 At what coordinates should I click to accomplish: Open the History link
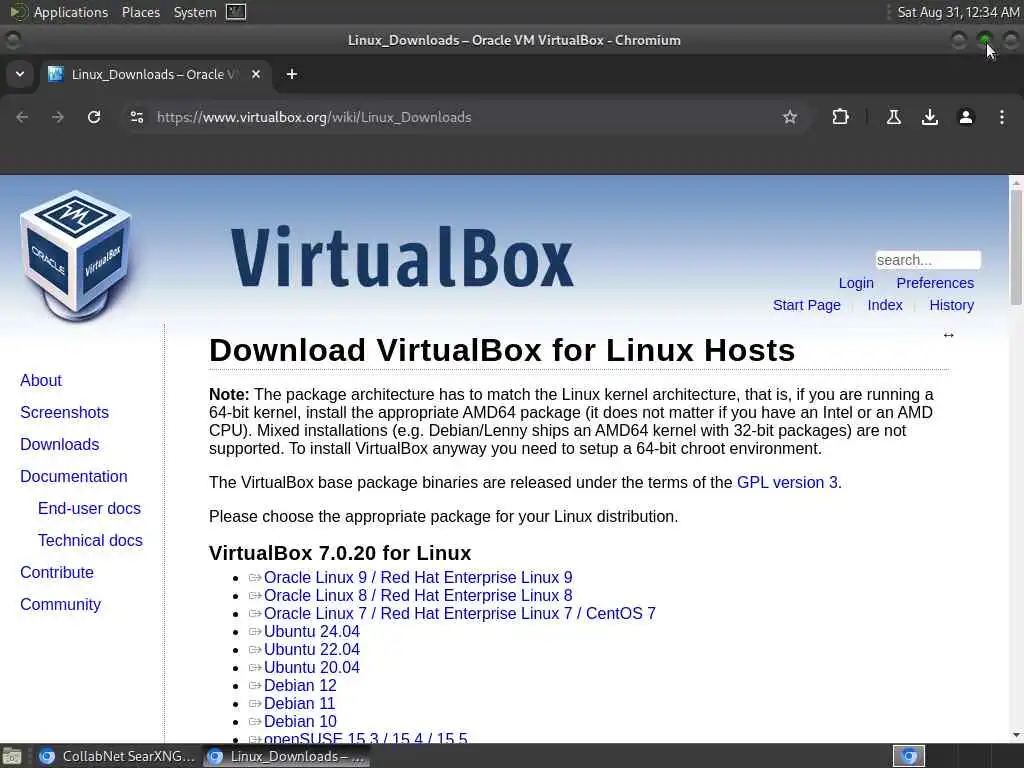(x=952, y=305)
